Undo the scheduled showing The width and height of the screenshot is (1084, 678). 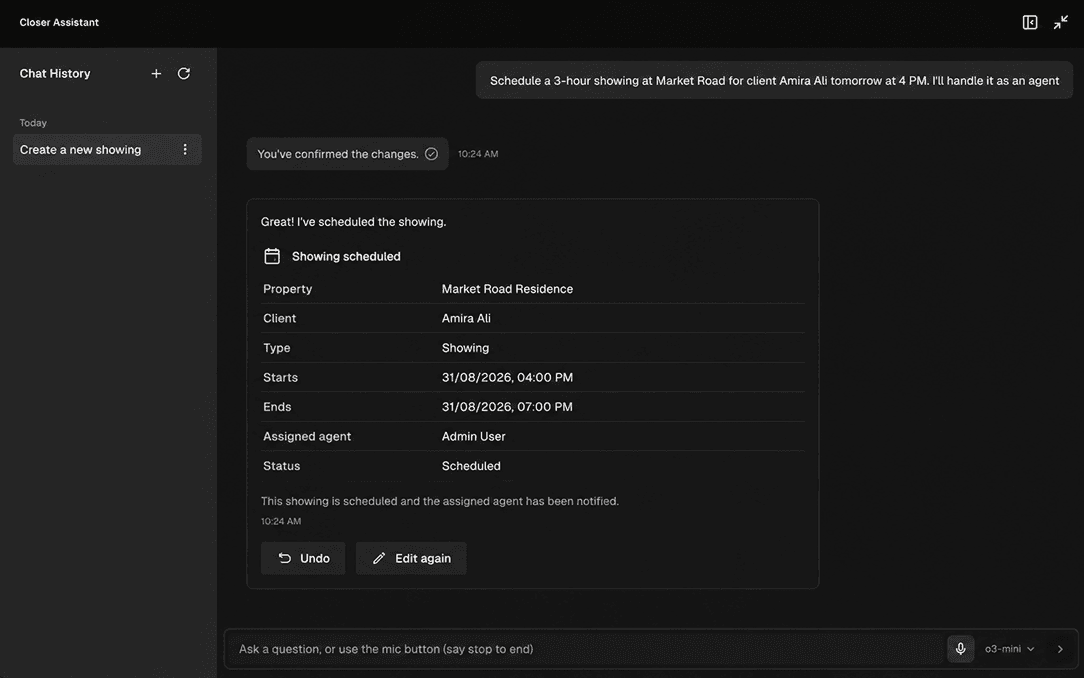tap(303, 558)
